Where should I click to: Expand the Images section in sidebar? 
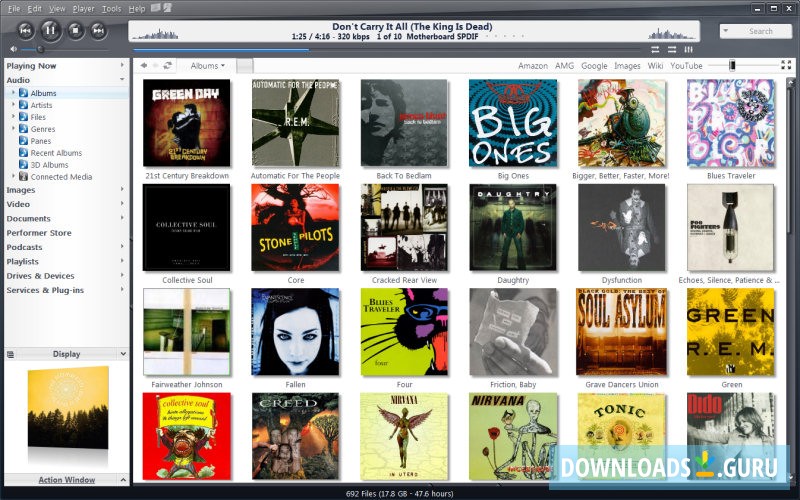click(x=122, y=189)
